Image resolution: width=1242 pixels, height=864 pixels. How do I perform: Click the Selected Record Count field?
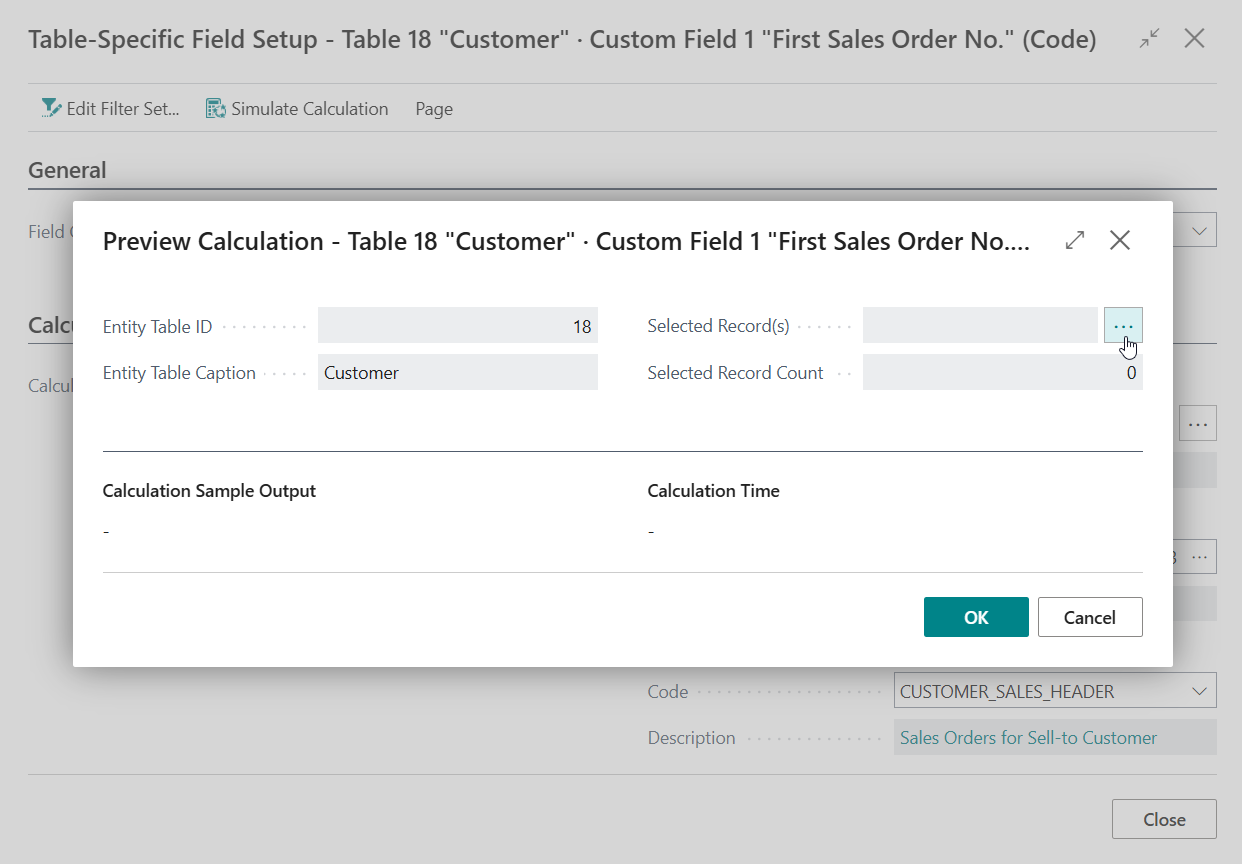(1001, 373)
